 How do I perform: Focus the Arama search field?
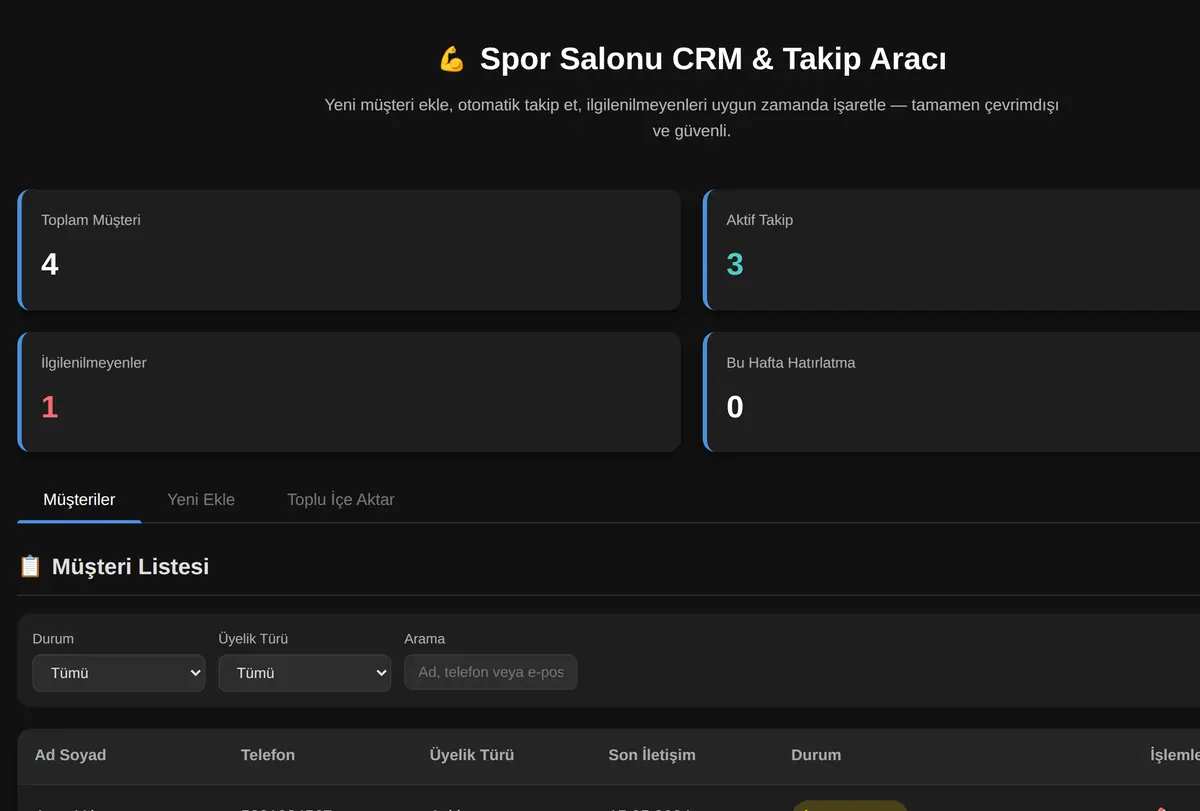(x=490, y=672)
